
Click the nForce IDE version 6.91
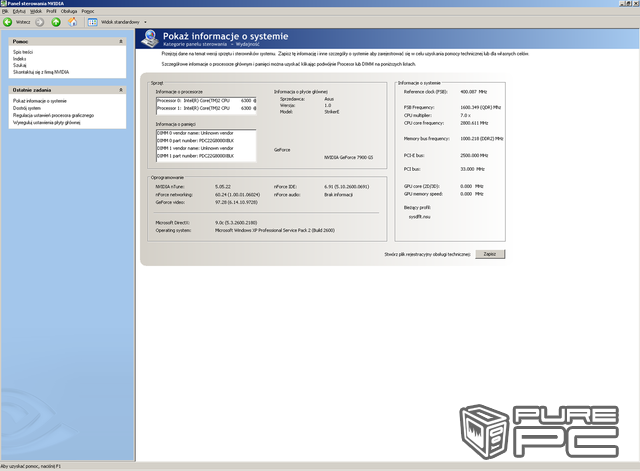point(347,187)
